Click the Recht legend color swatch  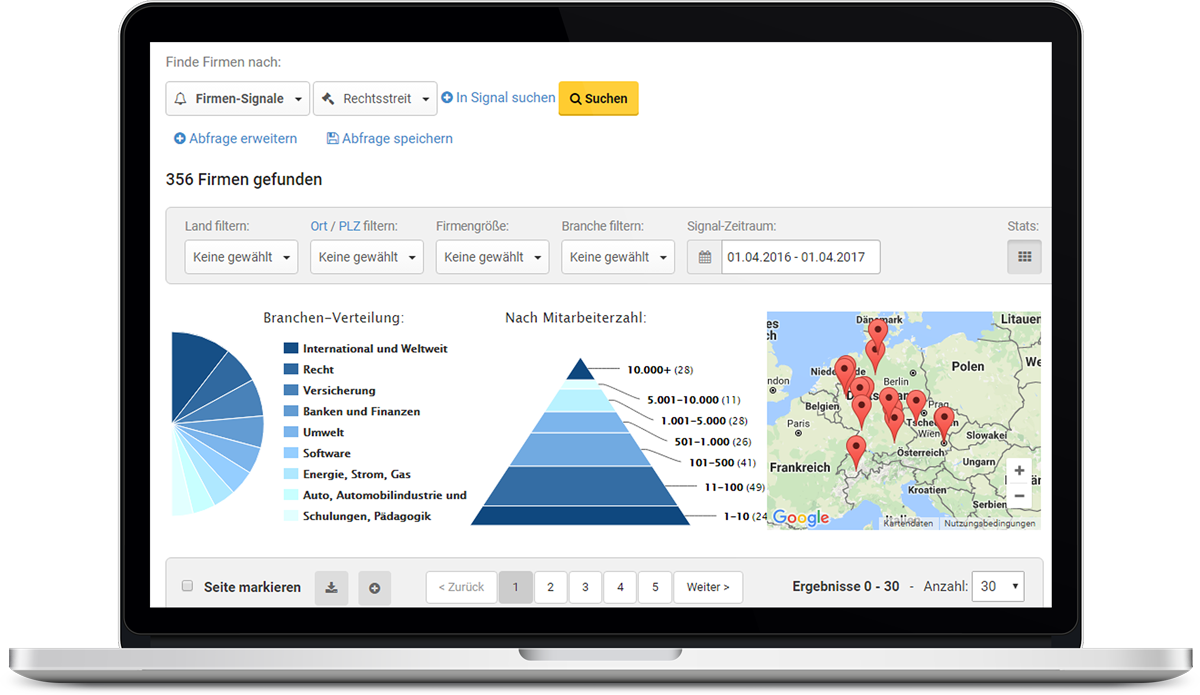coord(291,369)
